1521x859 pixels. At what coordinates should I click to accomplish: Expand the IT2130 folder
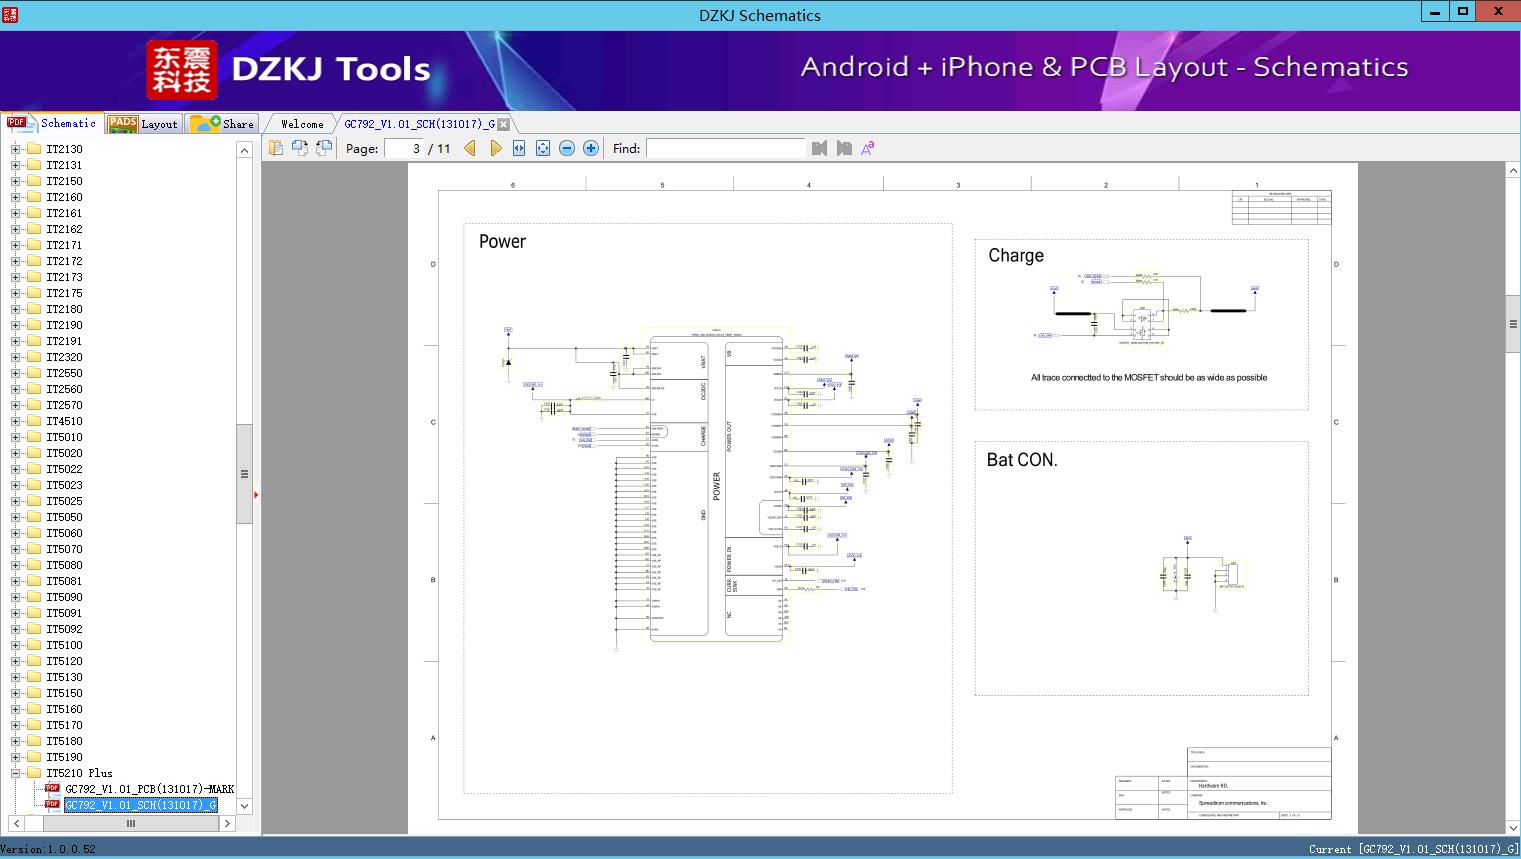(15, 149)
